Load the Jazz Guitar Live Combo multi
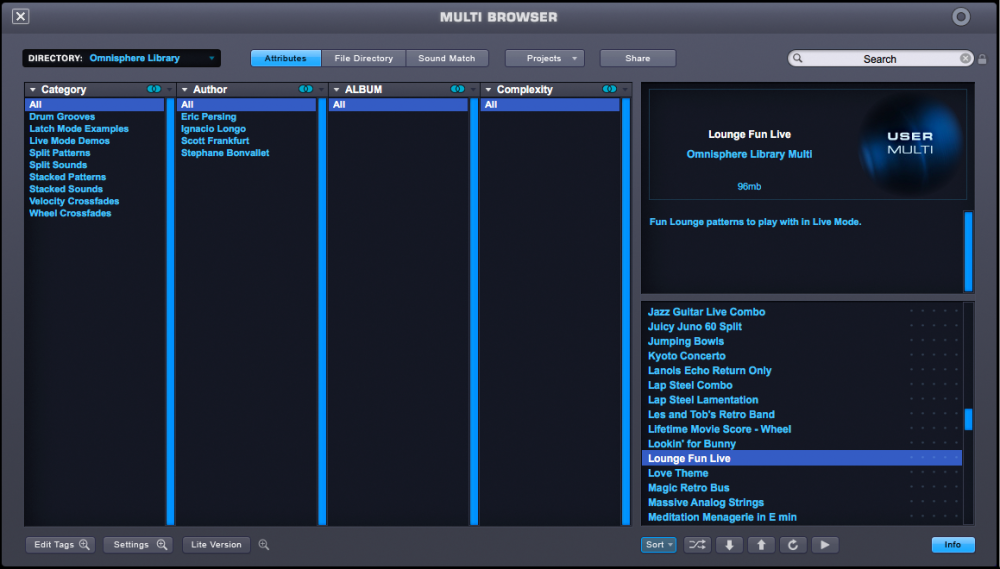 click(x=707, y=312)
